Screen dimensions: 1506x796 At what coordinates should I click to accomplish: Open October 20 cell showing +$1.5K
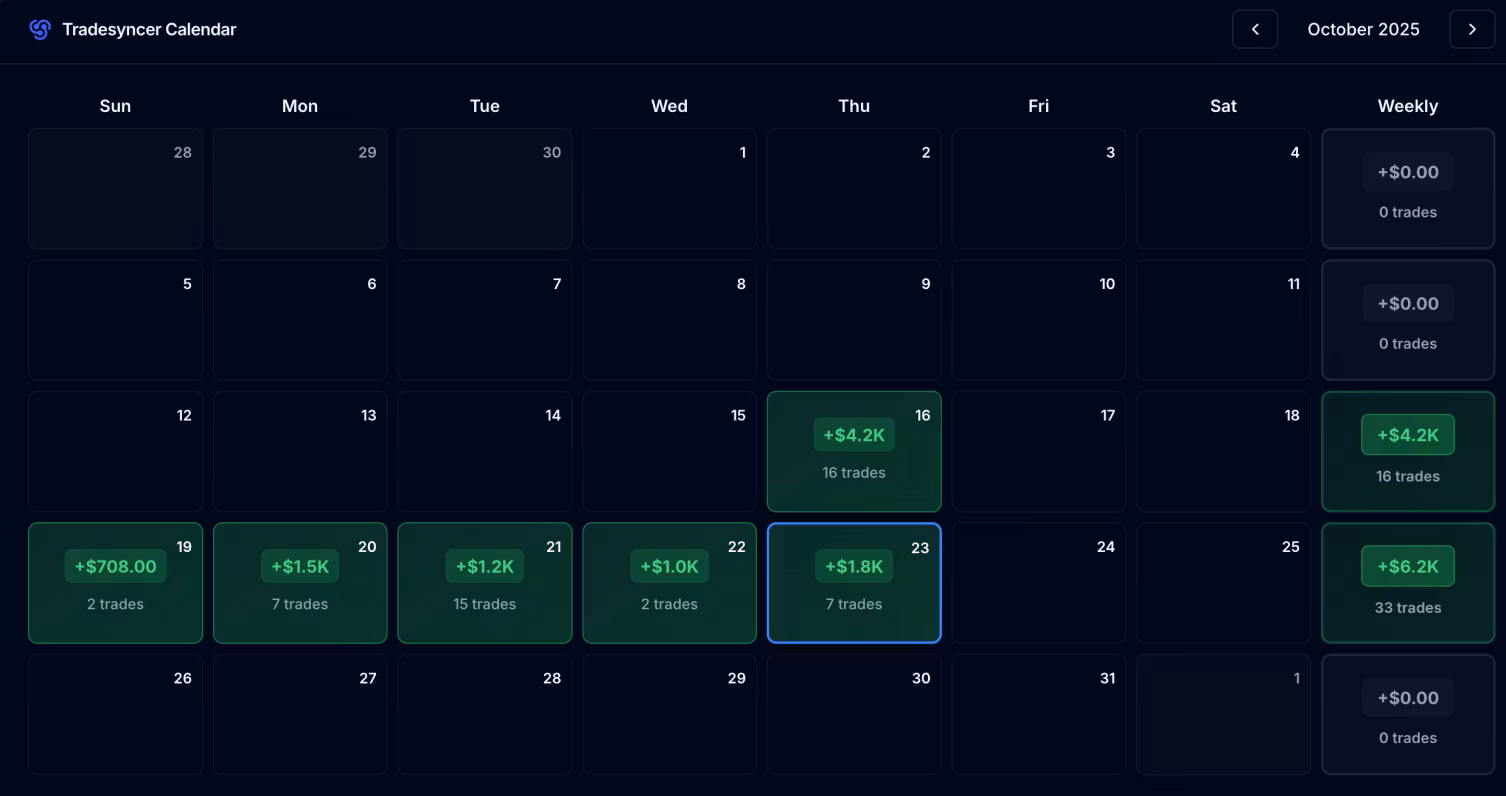(300, 583)
